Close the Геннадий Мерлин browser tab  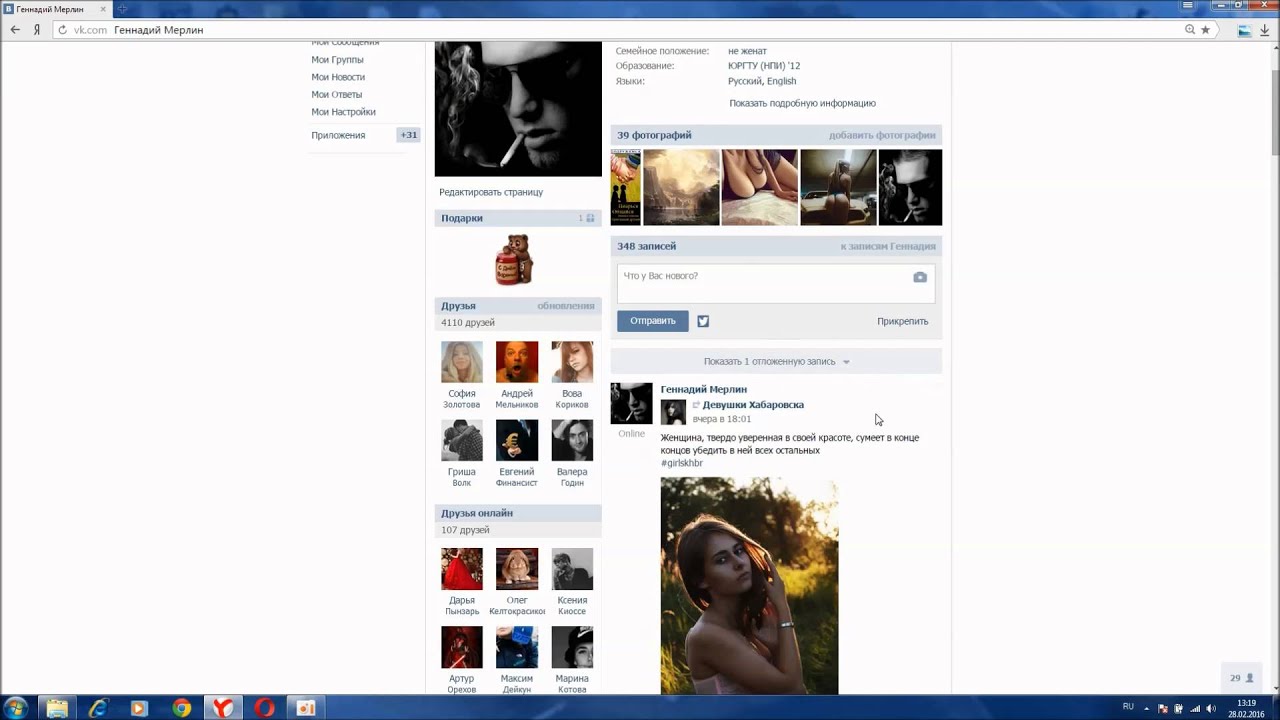point(103,9)
